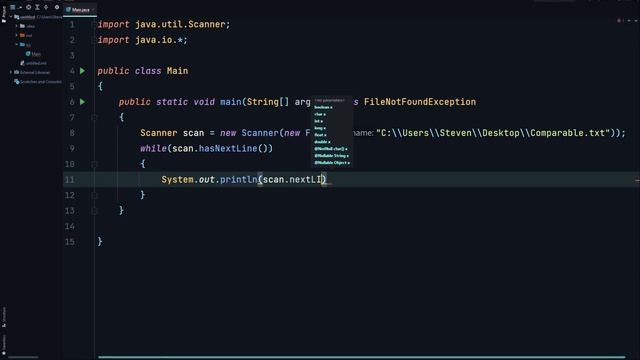
Task: Click 'Scanner' in the import on line 1
Action: pos(207,24)
